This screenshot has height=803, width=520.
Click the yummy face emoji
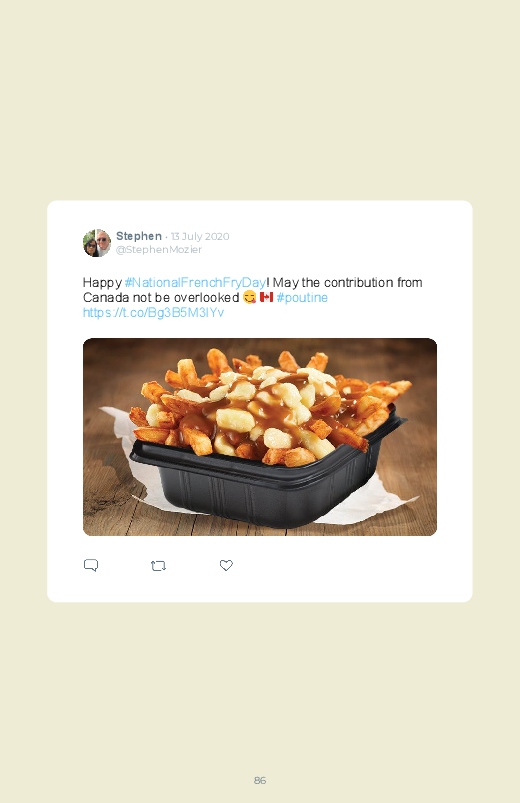249,297
